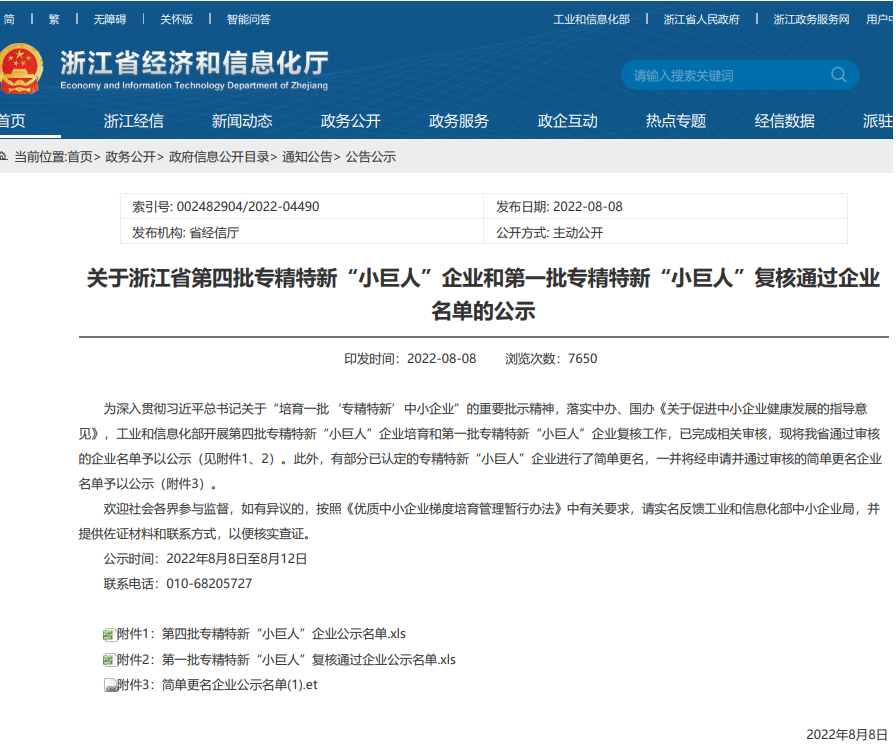The image size is (896, 755).
Task: Click 政府信息公开目录 in the breadcrumb
Action: [219, 157]
